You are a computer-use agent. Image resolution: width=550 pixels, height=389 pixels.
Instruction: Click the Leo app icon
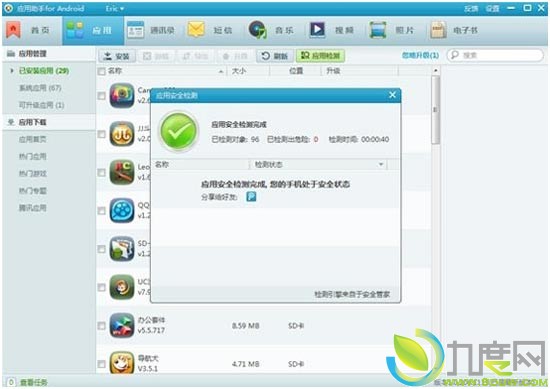122,172
